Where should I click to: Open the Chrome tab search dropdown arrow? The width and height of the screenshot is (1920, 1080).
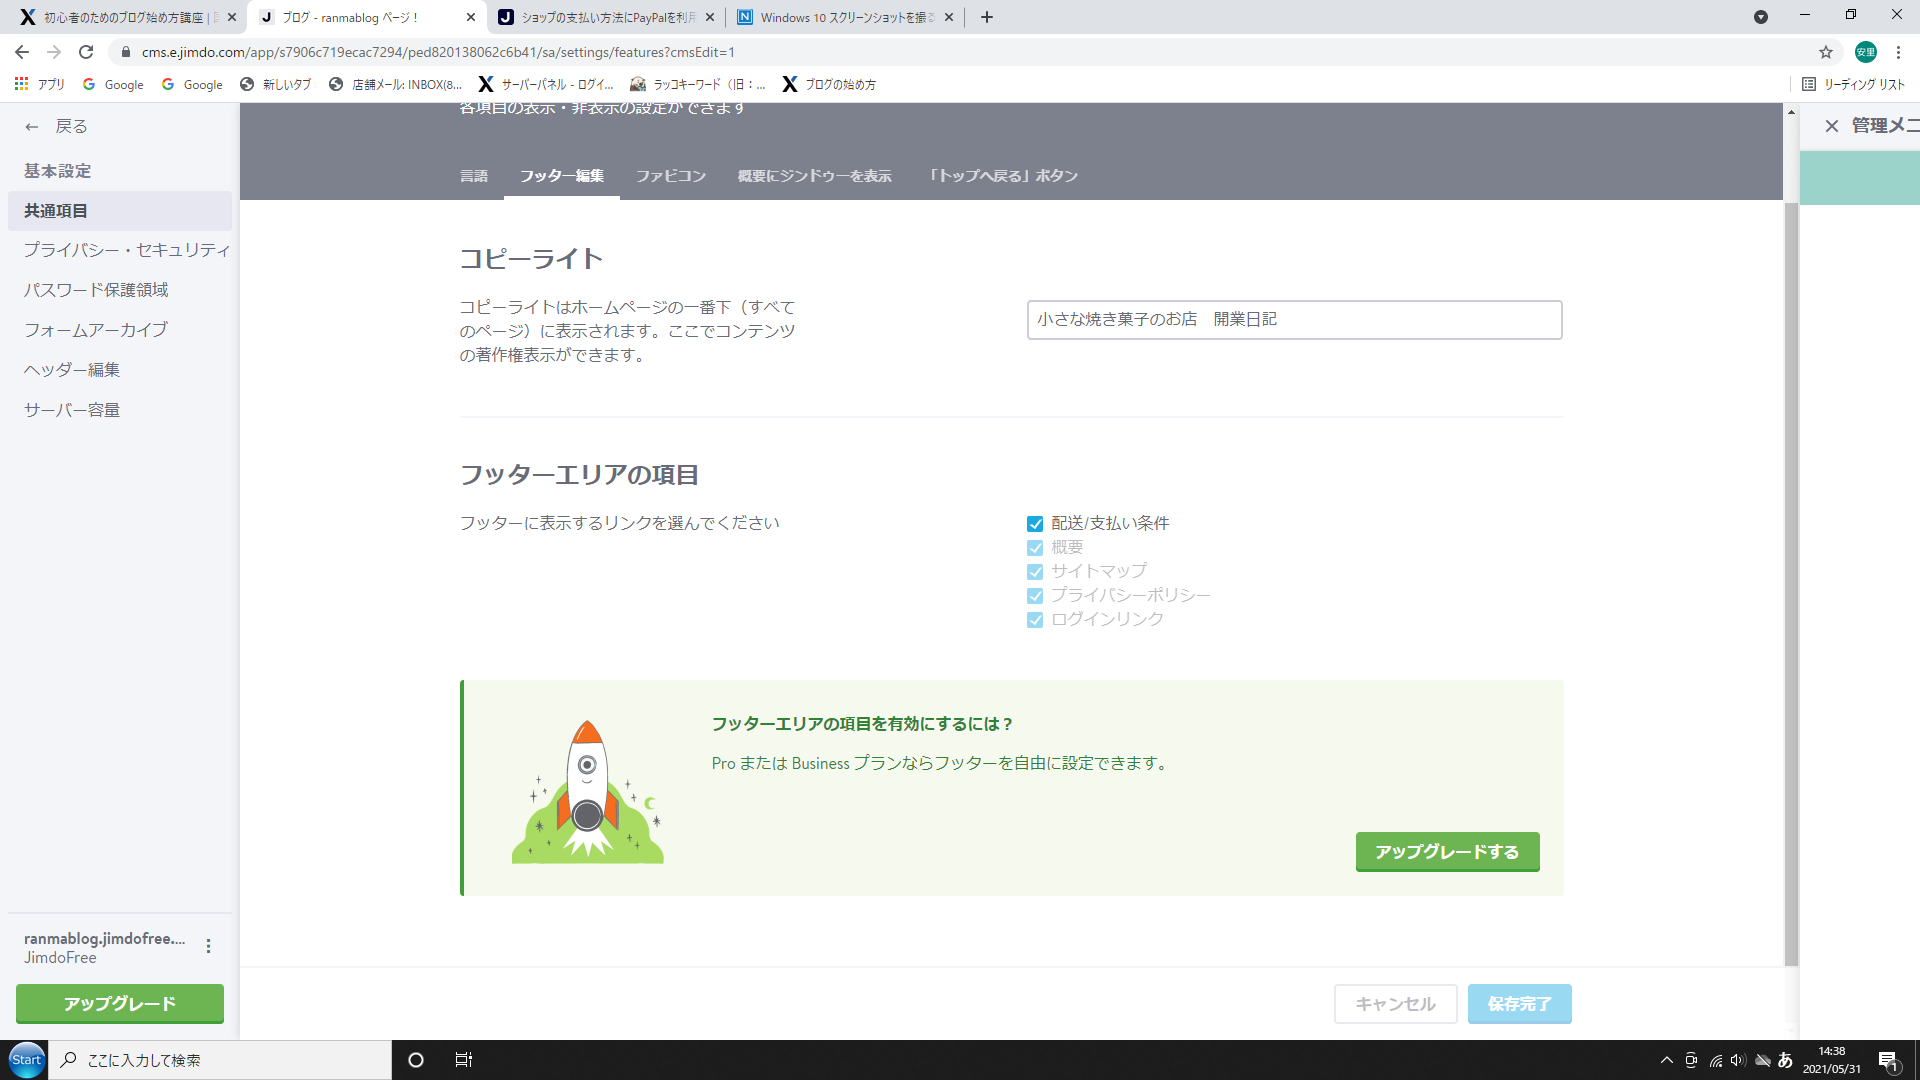pyautogui.click(x=1760, y=17)
